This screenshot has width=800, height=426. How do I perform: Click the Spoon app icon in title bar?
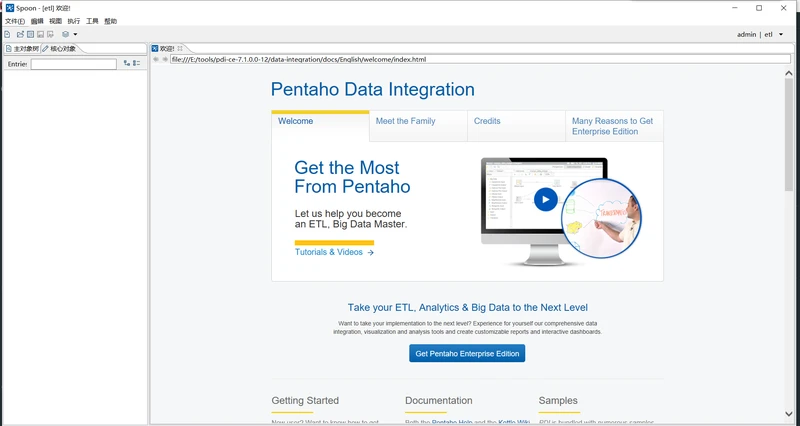(x=10, y=8)
